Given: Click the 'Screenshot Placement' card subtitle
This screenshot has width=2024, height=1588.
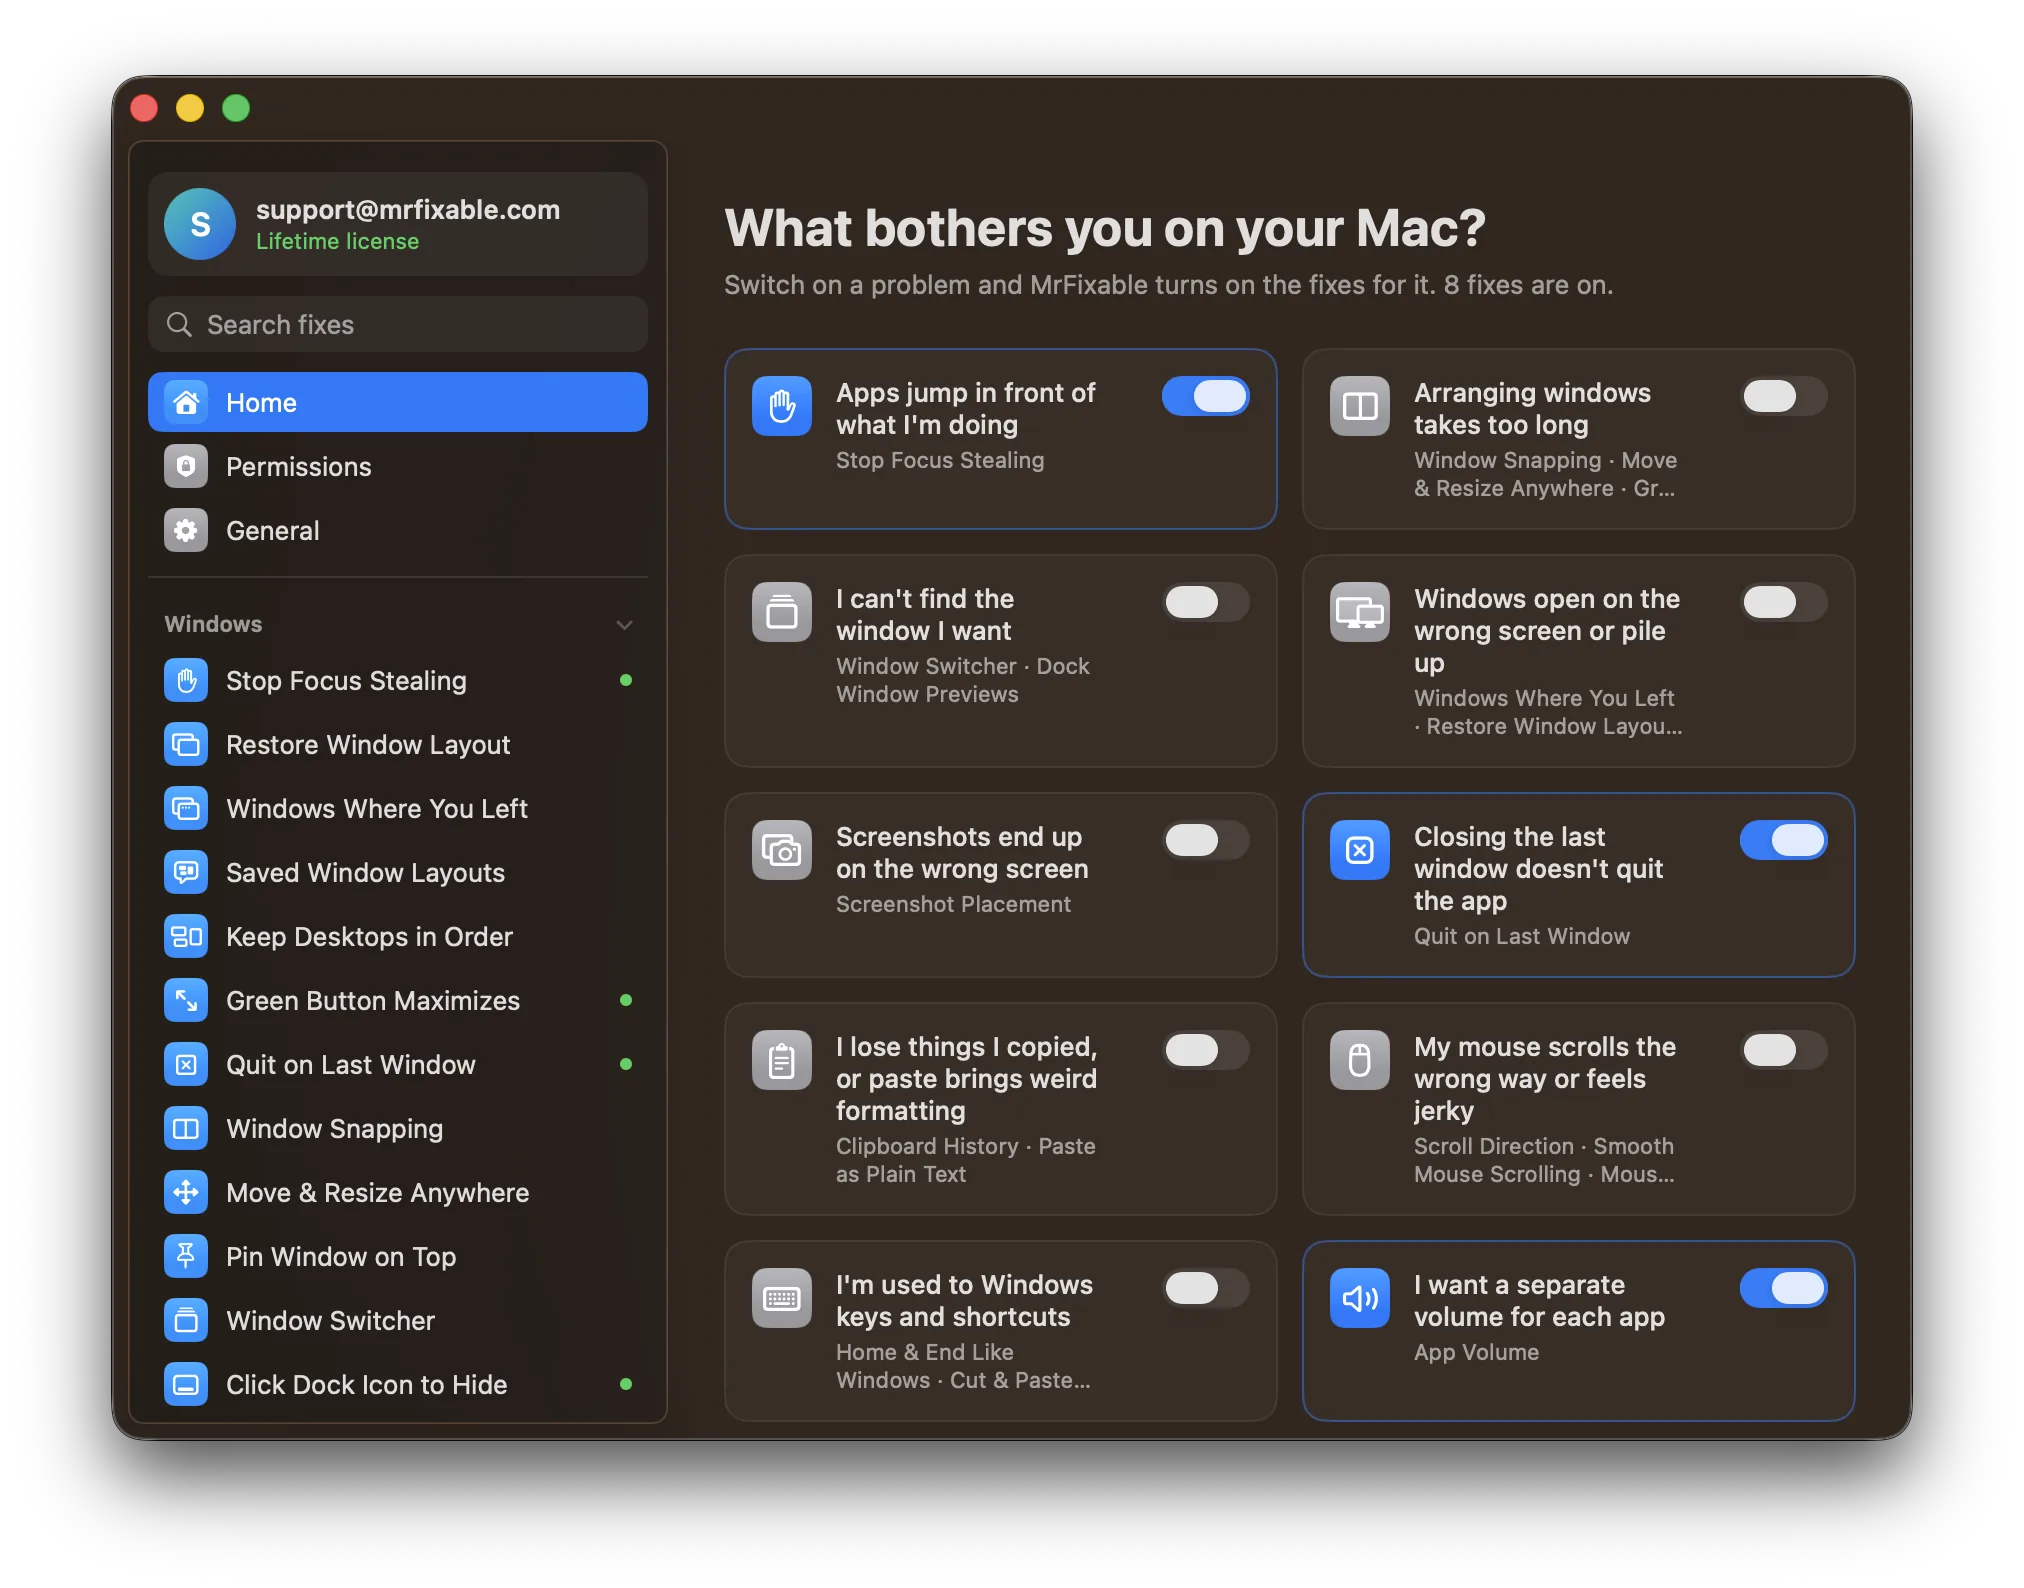Looking at the screenshot, I should [x=953, y=904].
